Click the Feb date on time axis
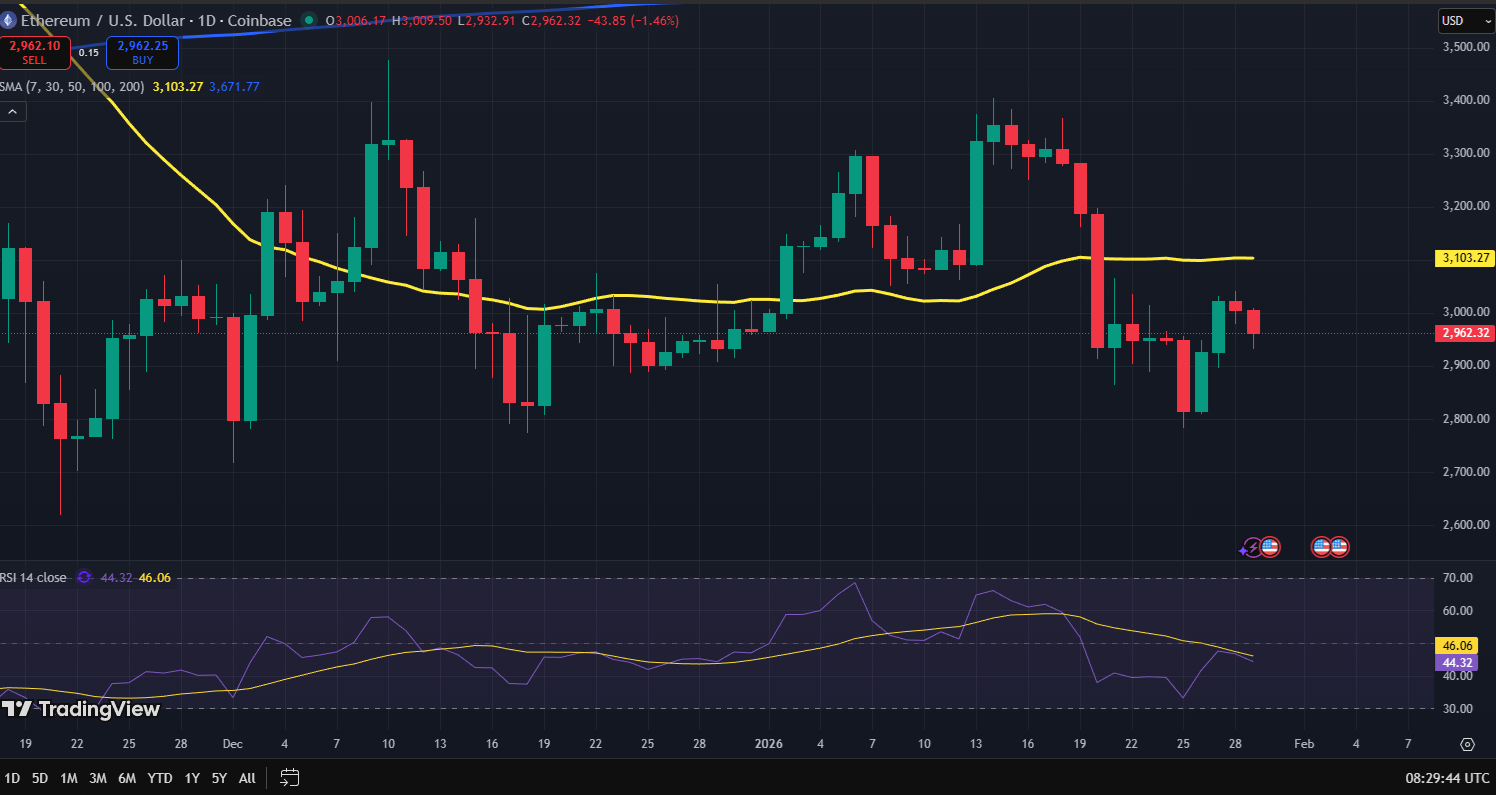 [x=1303, y=744]
